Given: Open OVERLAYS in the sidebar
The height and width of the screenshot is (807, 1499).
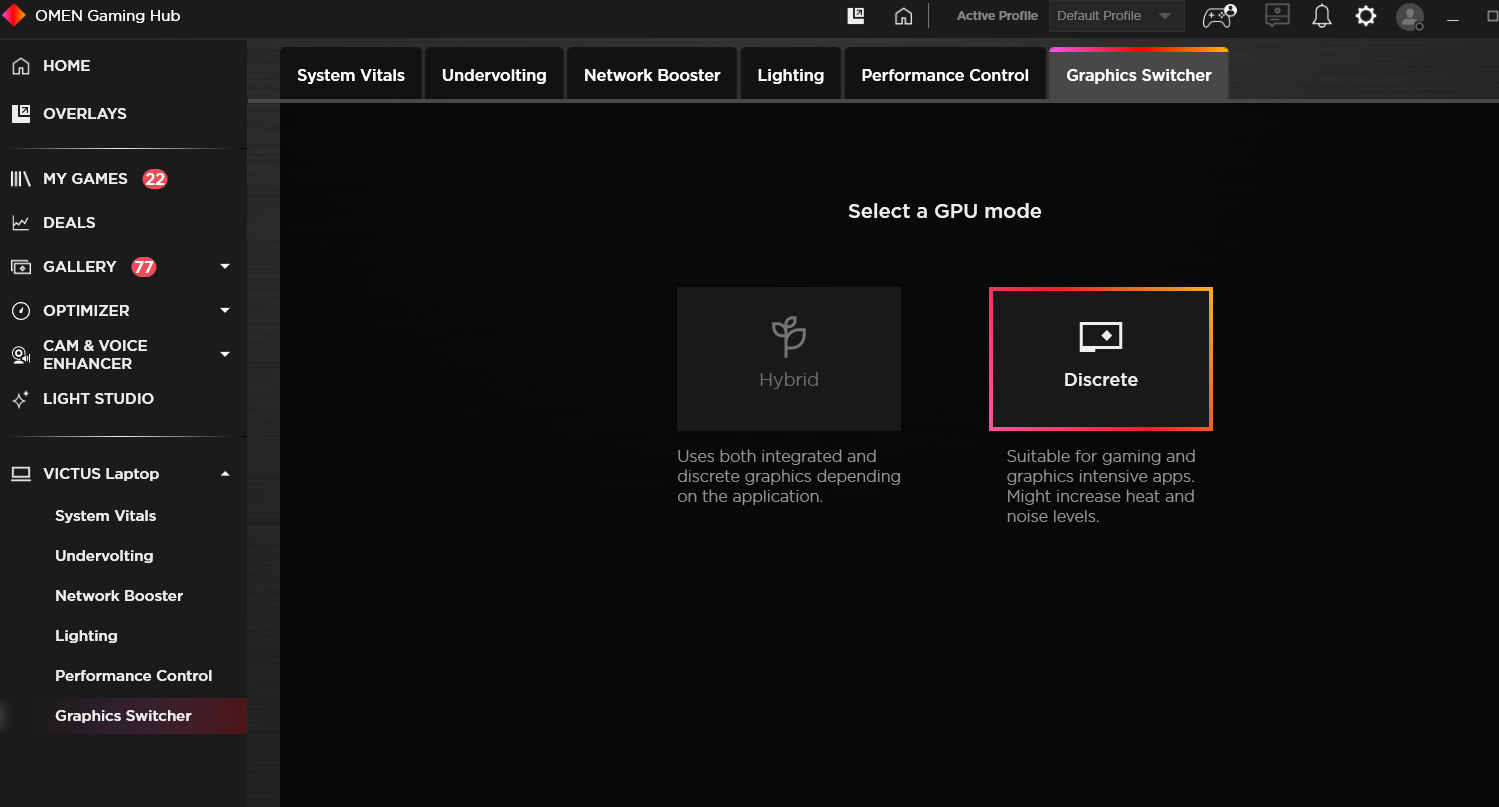Looking at the screenshot, I should point(85,114).
